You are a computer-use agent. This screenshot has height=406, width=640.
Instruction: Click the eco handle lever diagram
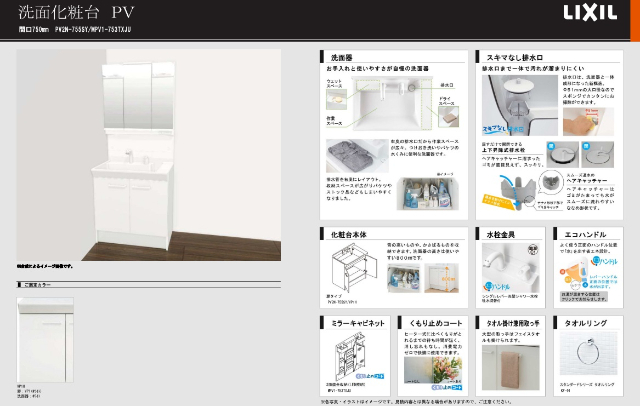coord(574,274)
